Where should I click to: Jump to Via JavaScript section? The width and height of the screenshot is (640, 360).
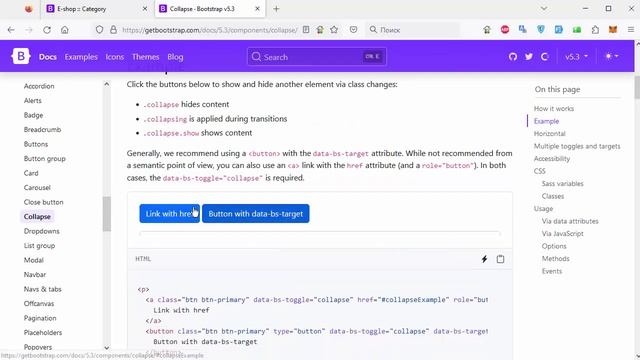tap(562, 233)
